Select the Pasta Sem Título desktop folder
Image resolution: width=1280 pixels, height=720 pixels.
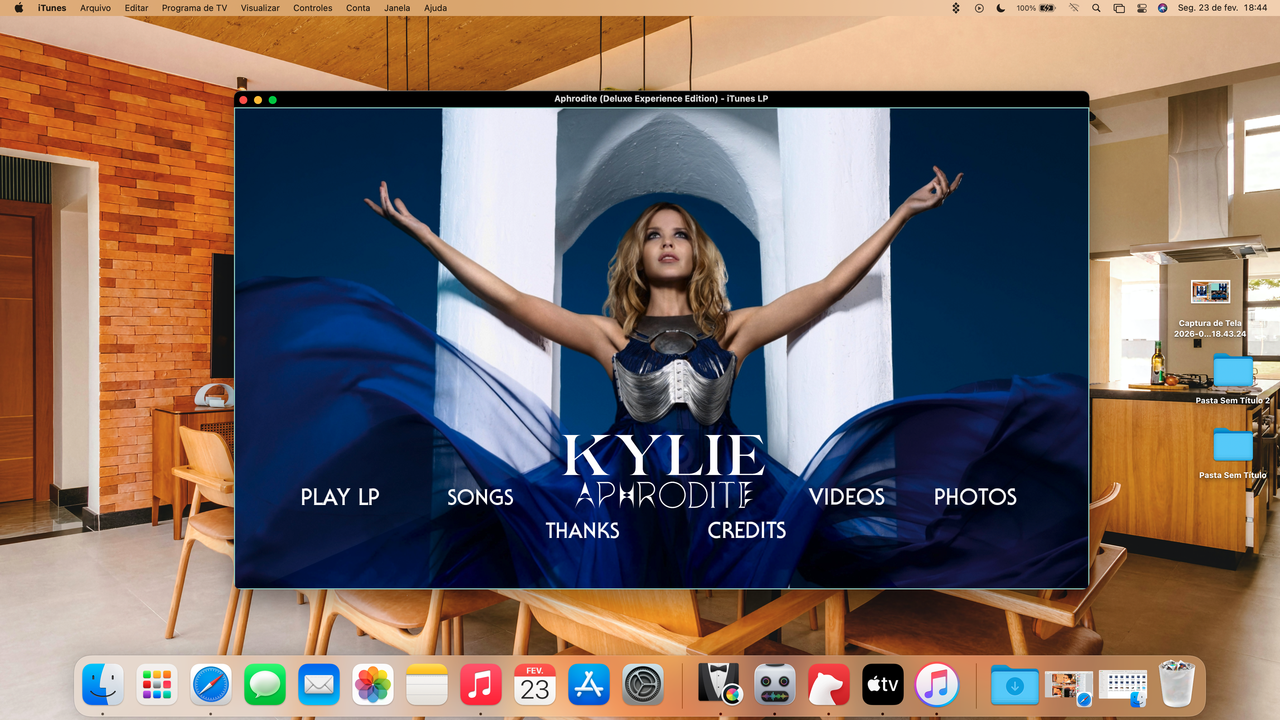(x=1233, y=454)
